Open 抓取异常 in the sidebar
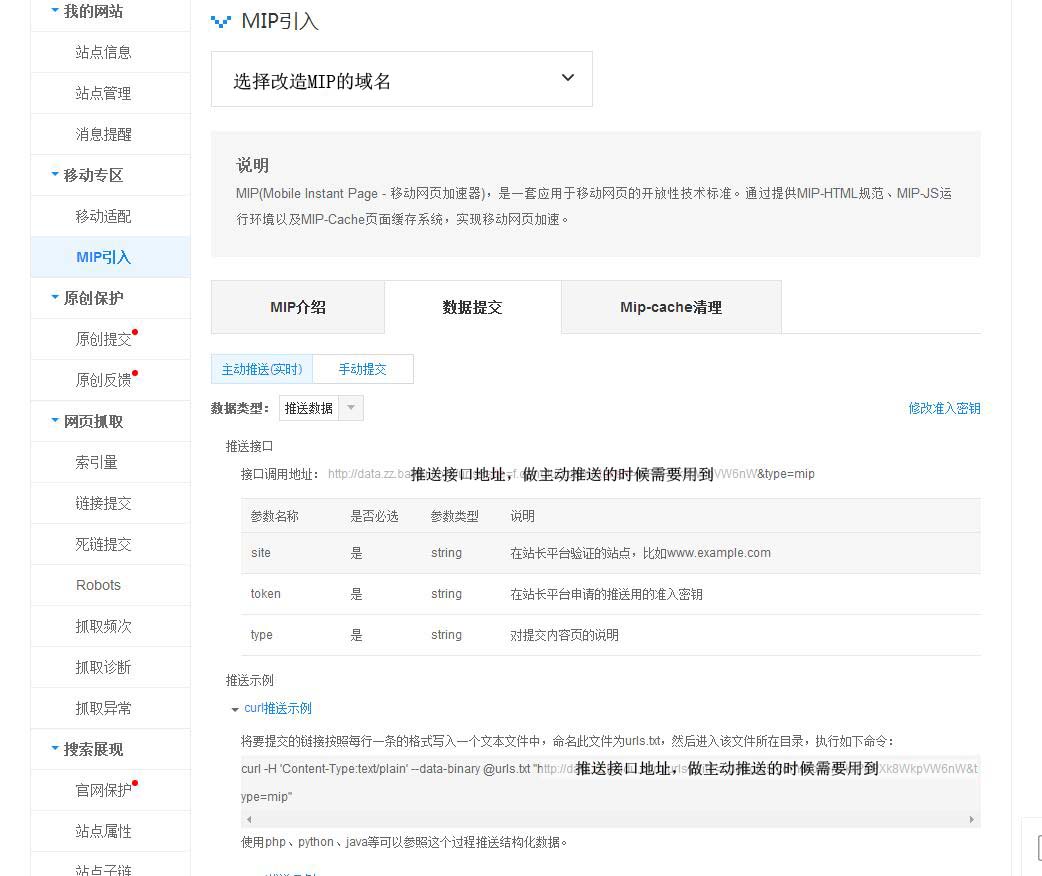The width and height of the screenshot is (1042, 876). coord(103,709)
